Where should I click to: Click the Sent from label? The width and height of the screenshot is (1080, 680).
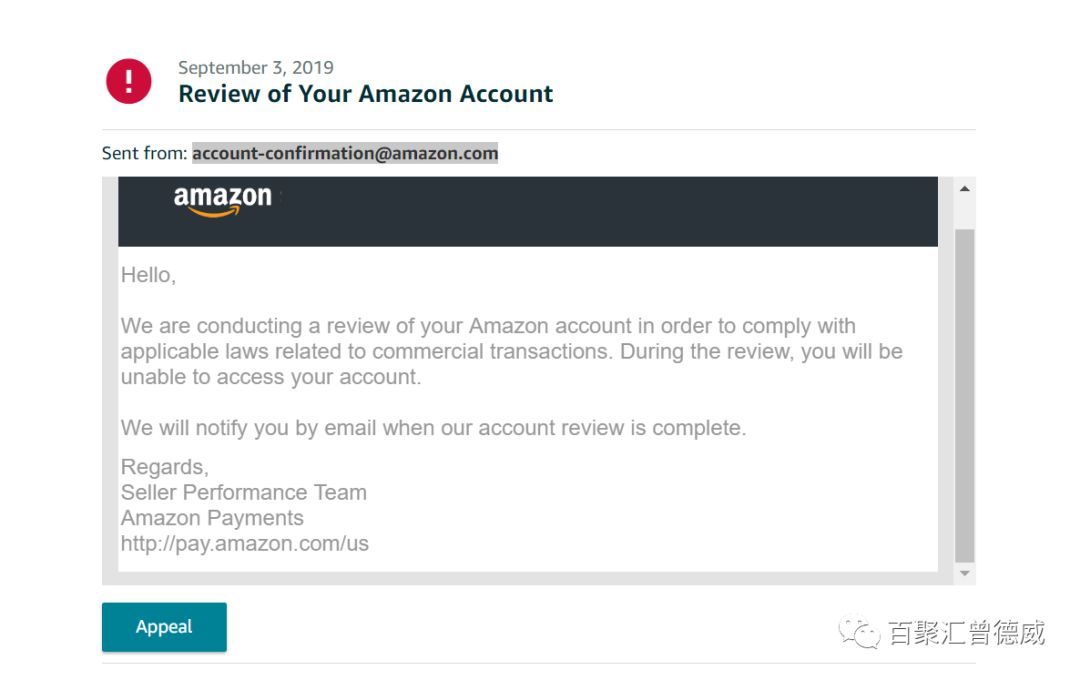coord(145,153)
